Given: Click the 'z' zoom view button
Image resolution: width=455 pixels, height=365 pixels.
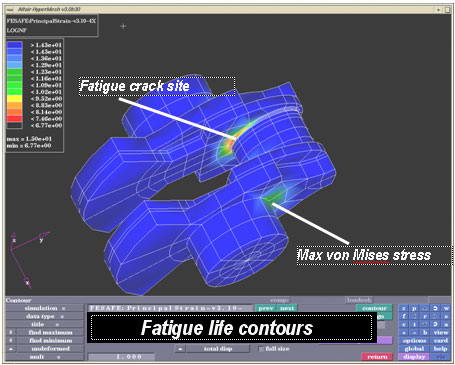Looking at the screenshot, I should [x=403, y=308].
